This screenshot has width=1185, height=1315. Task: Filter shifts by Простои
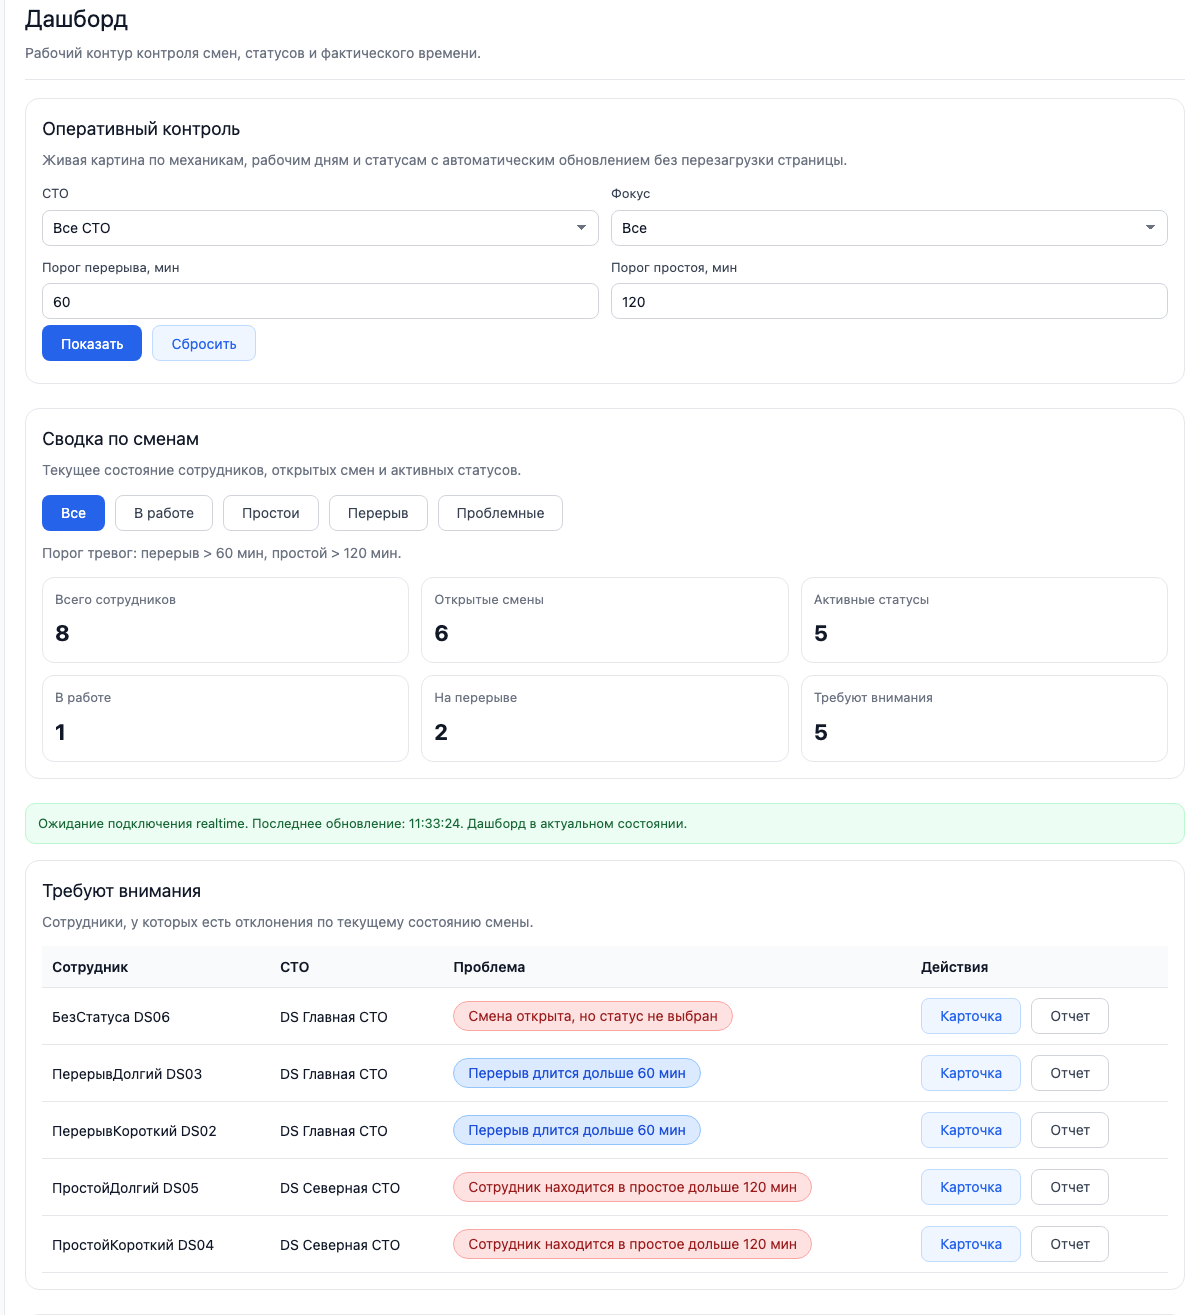(x=270, y=513)
